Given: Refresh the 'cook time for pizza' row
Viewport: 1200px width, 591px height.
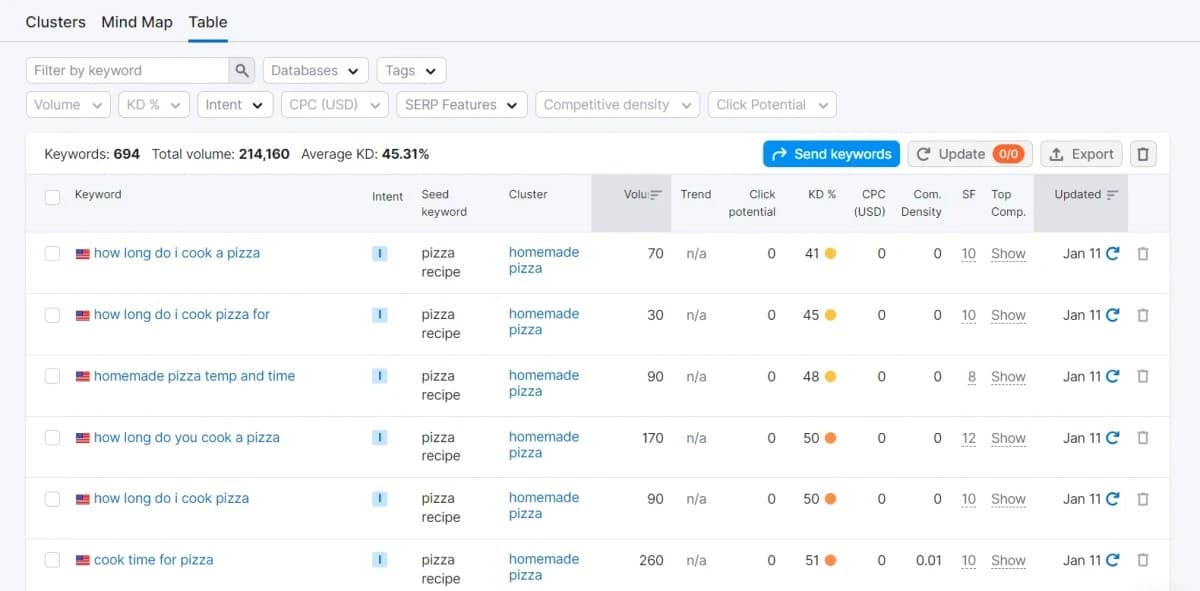Looking at the screenshot, I should (x=1113, y=560).
